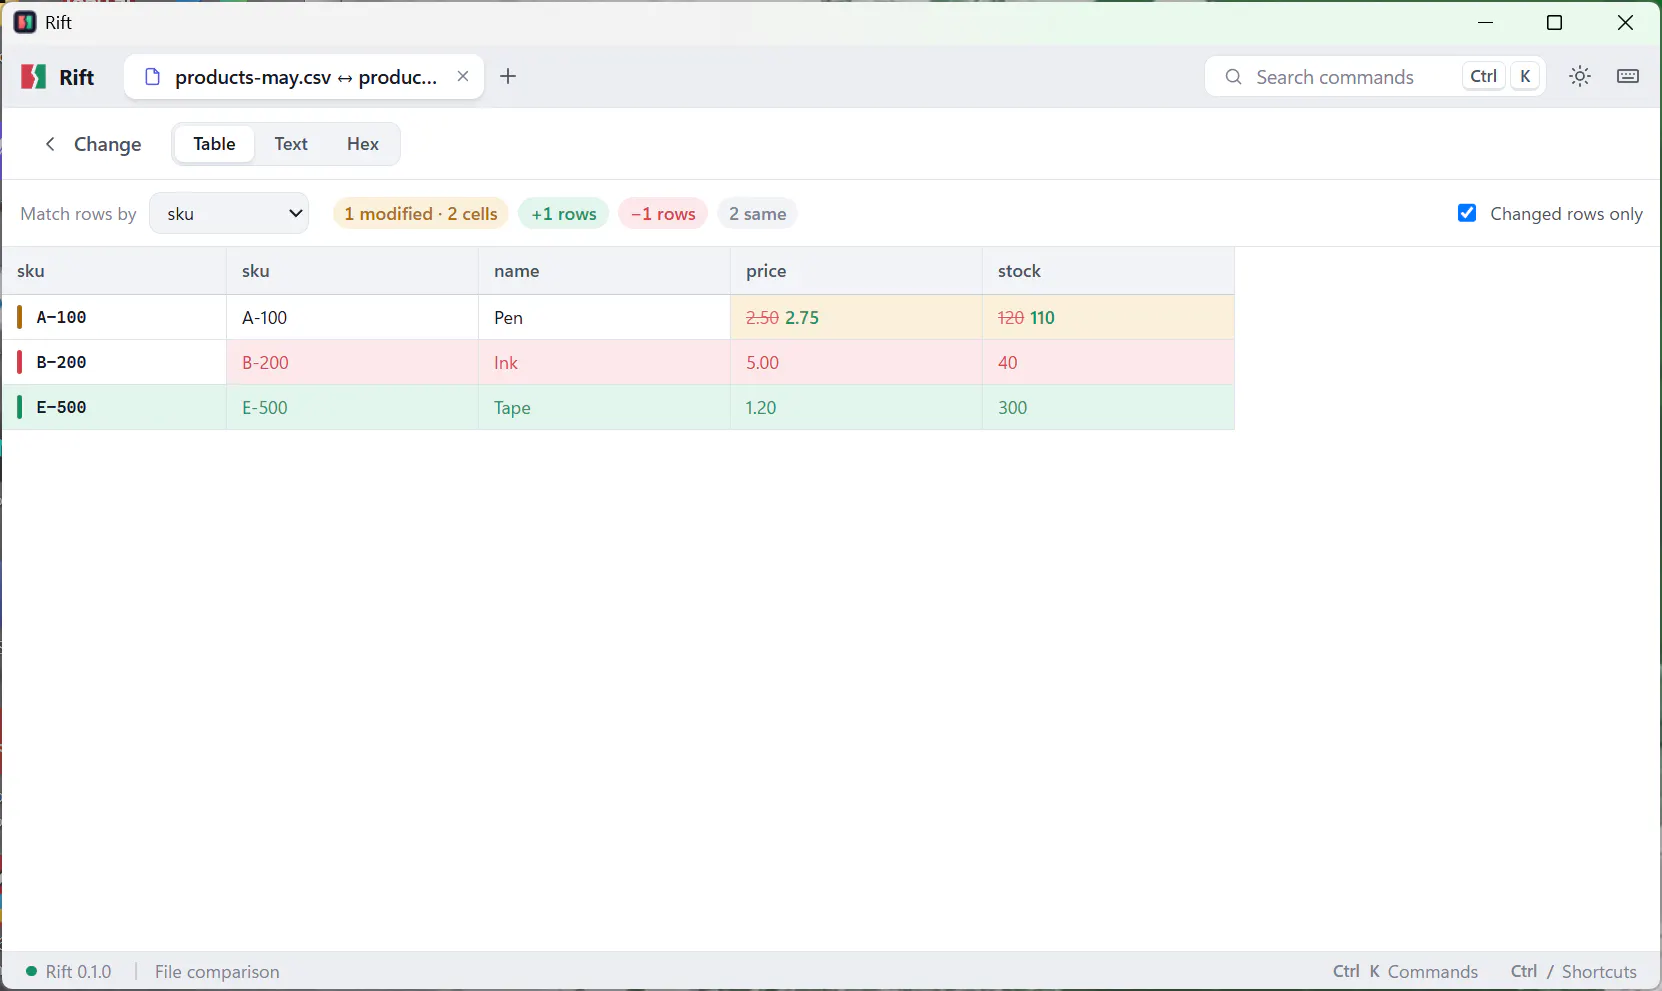Click Ctrl / Shortcuts in status bar
Viewport: 1662px width, 991px height.
1574,972
